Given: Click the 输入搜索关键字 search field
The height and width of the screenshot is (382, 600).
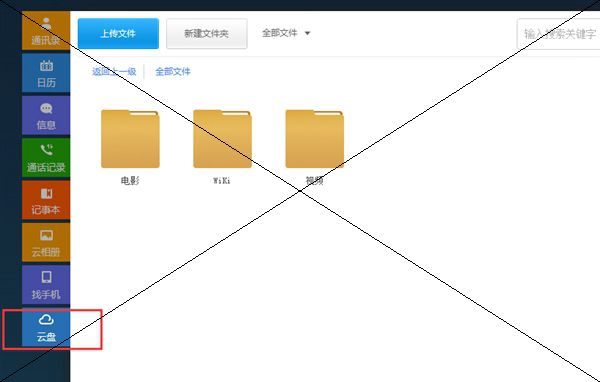Looking at the screenshot, I should (x=558, y=34).
